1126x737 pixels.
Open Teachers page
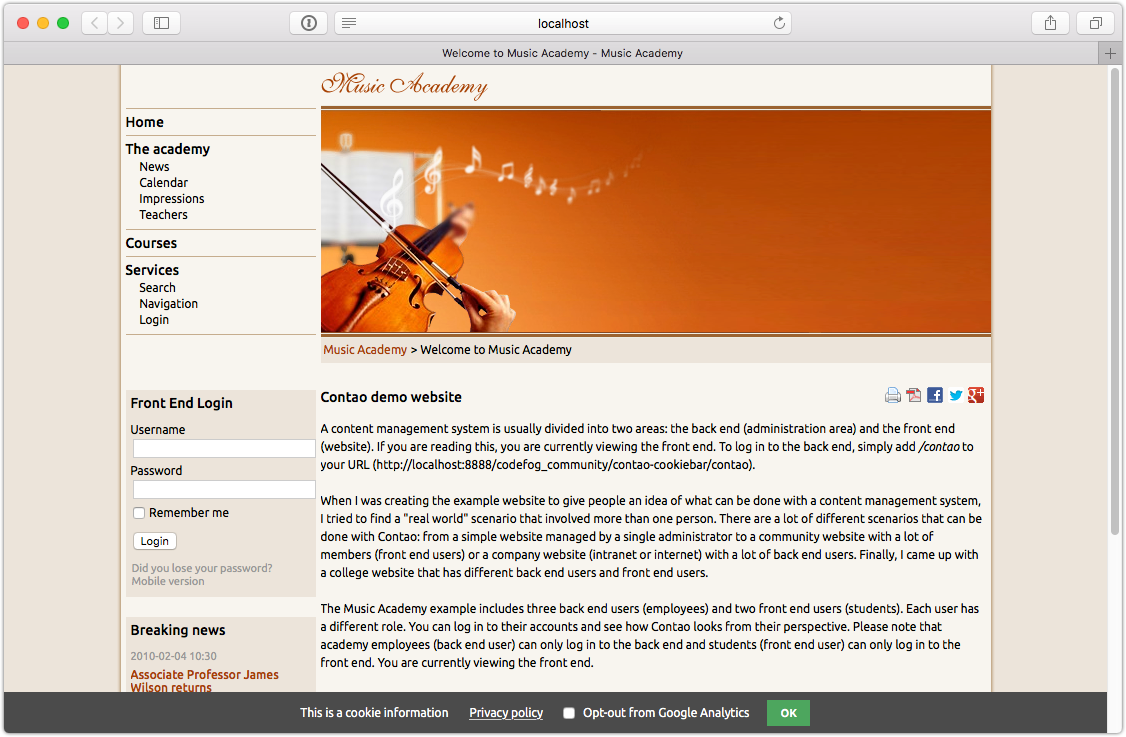click(163, 215)
